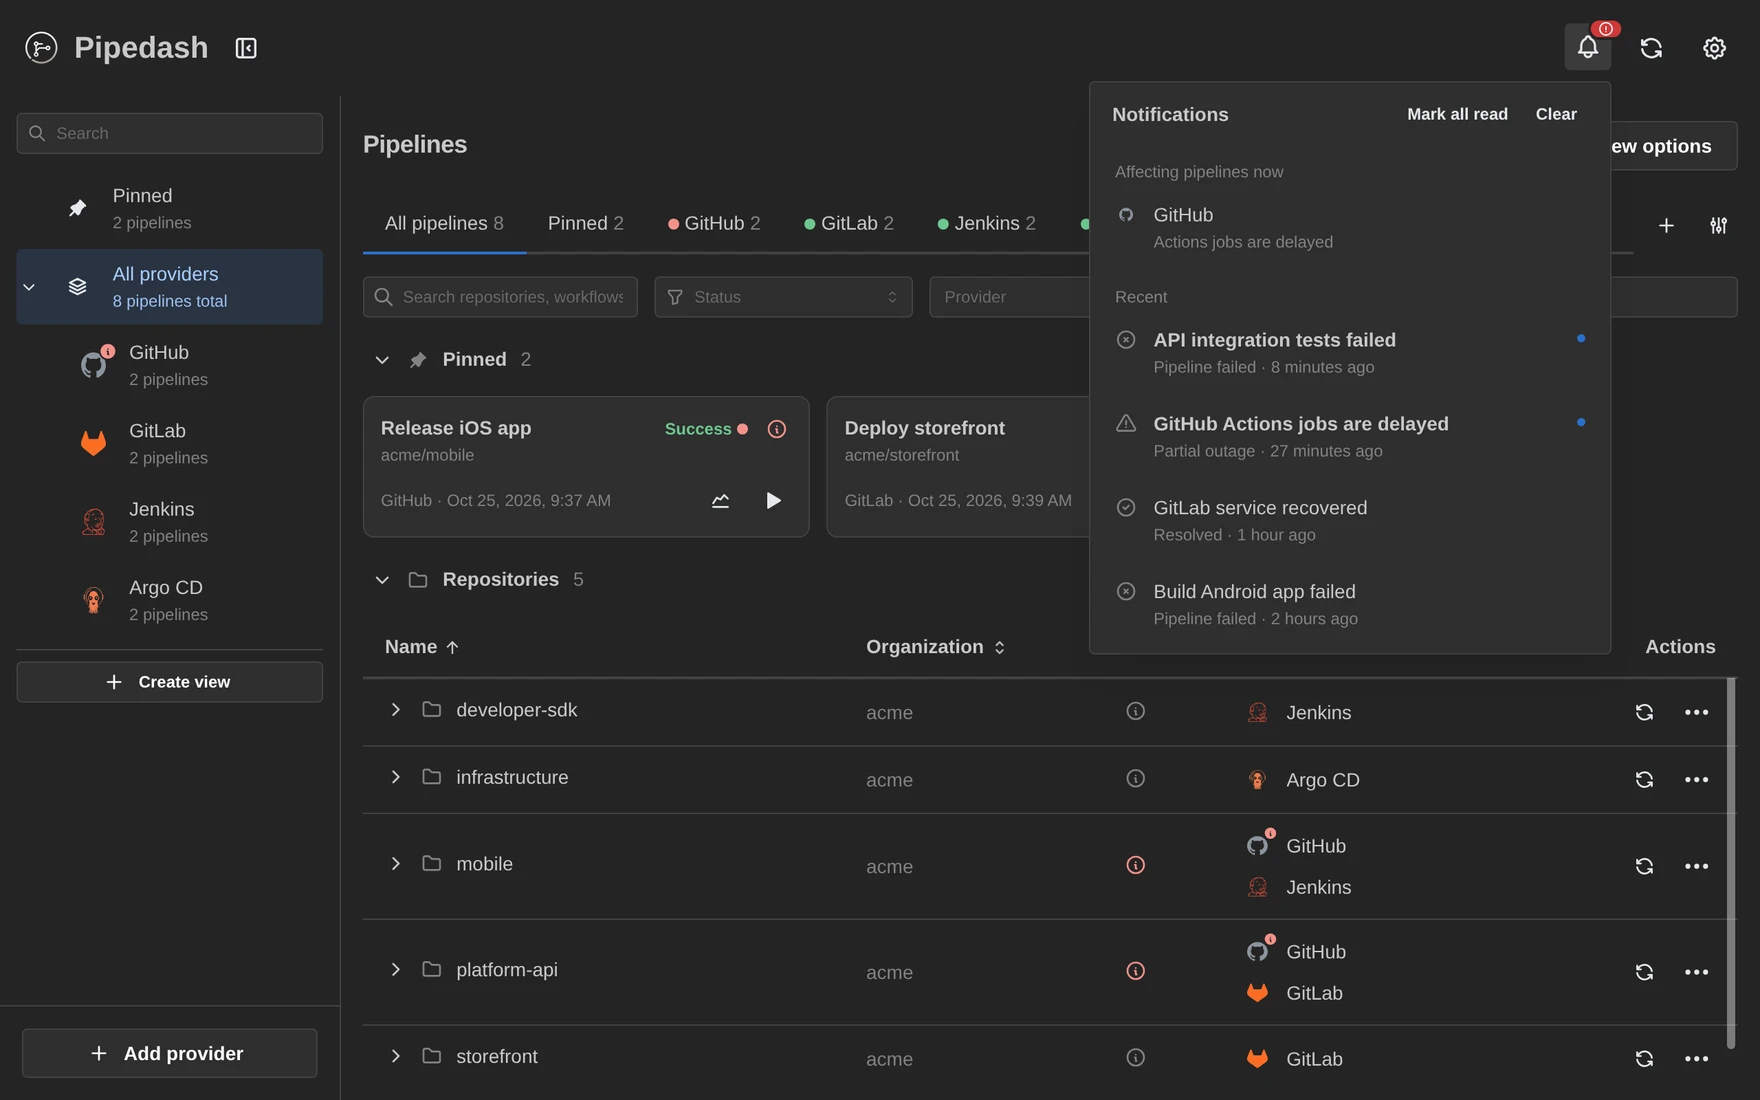Viewport: 1760px width, 1100px height.
Task: Click the info icon in developer-sdk row
Action: click(1135, 711)
